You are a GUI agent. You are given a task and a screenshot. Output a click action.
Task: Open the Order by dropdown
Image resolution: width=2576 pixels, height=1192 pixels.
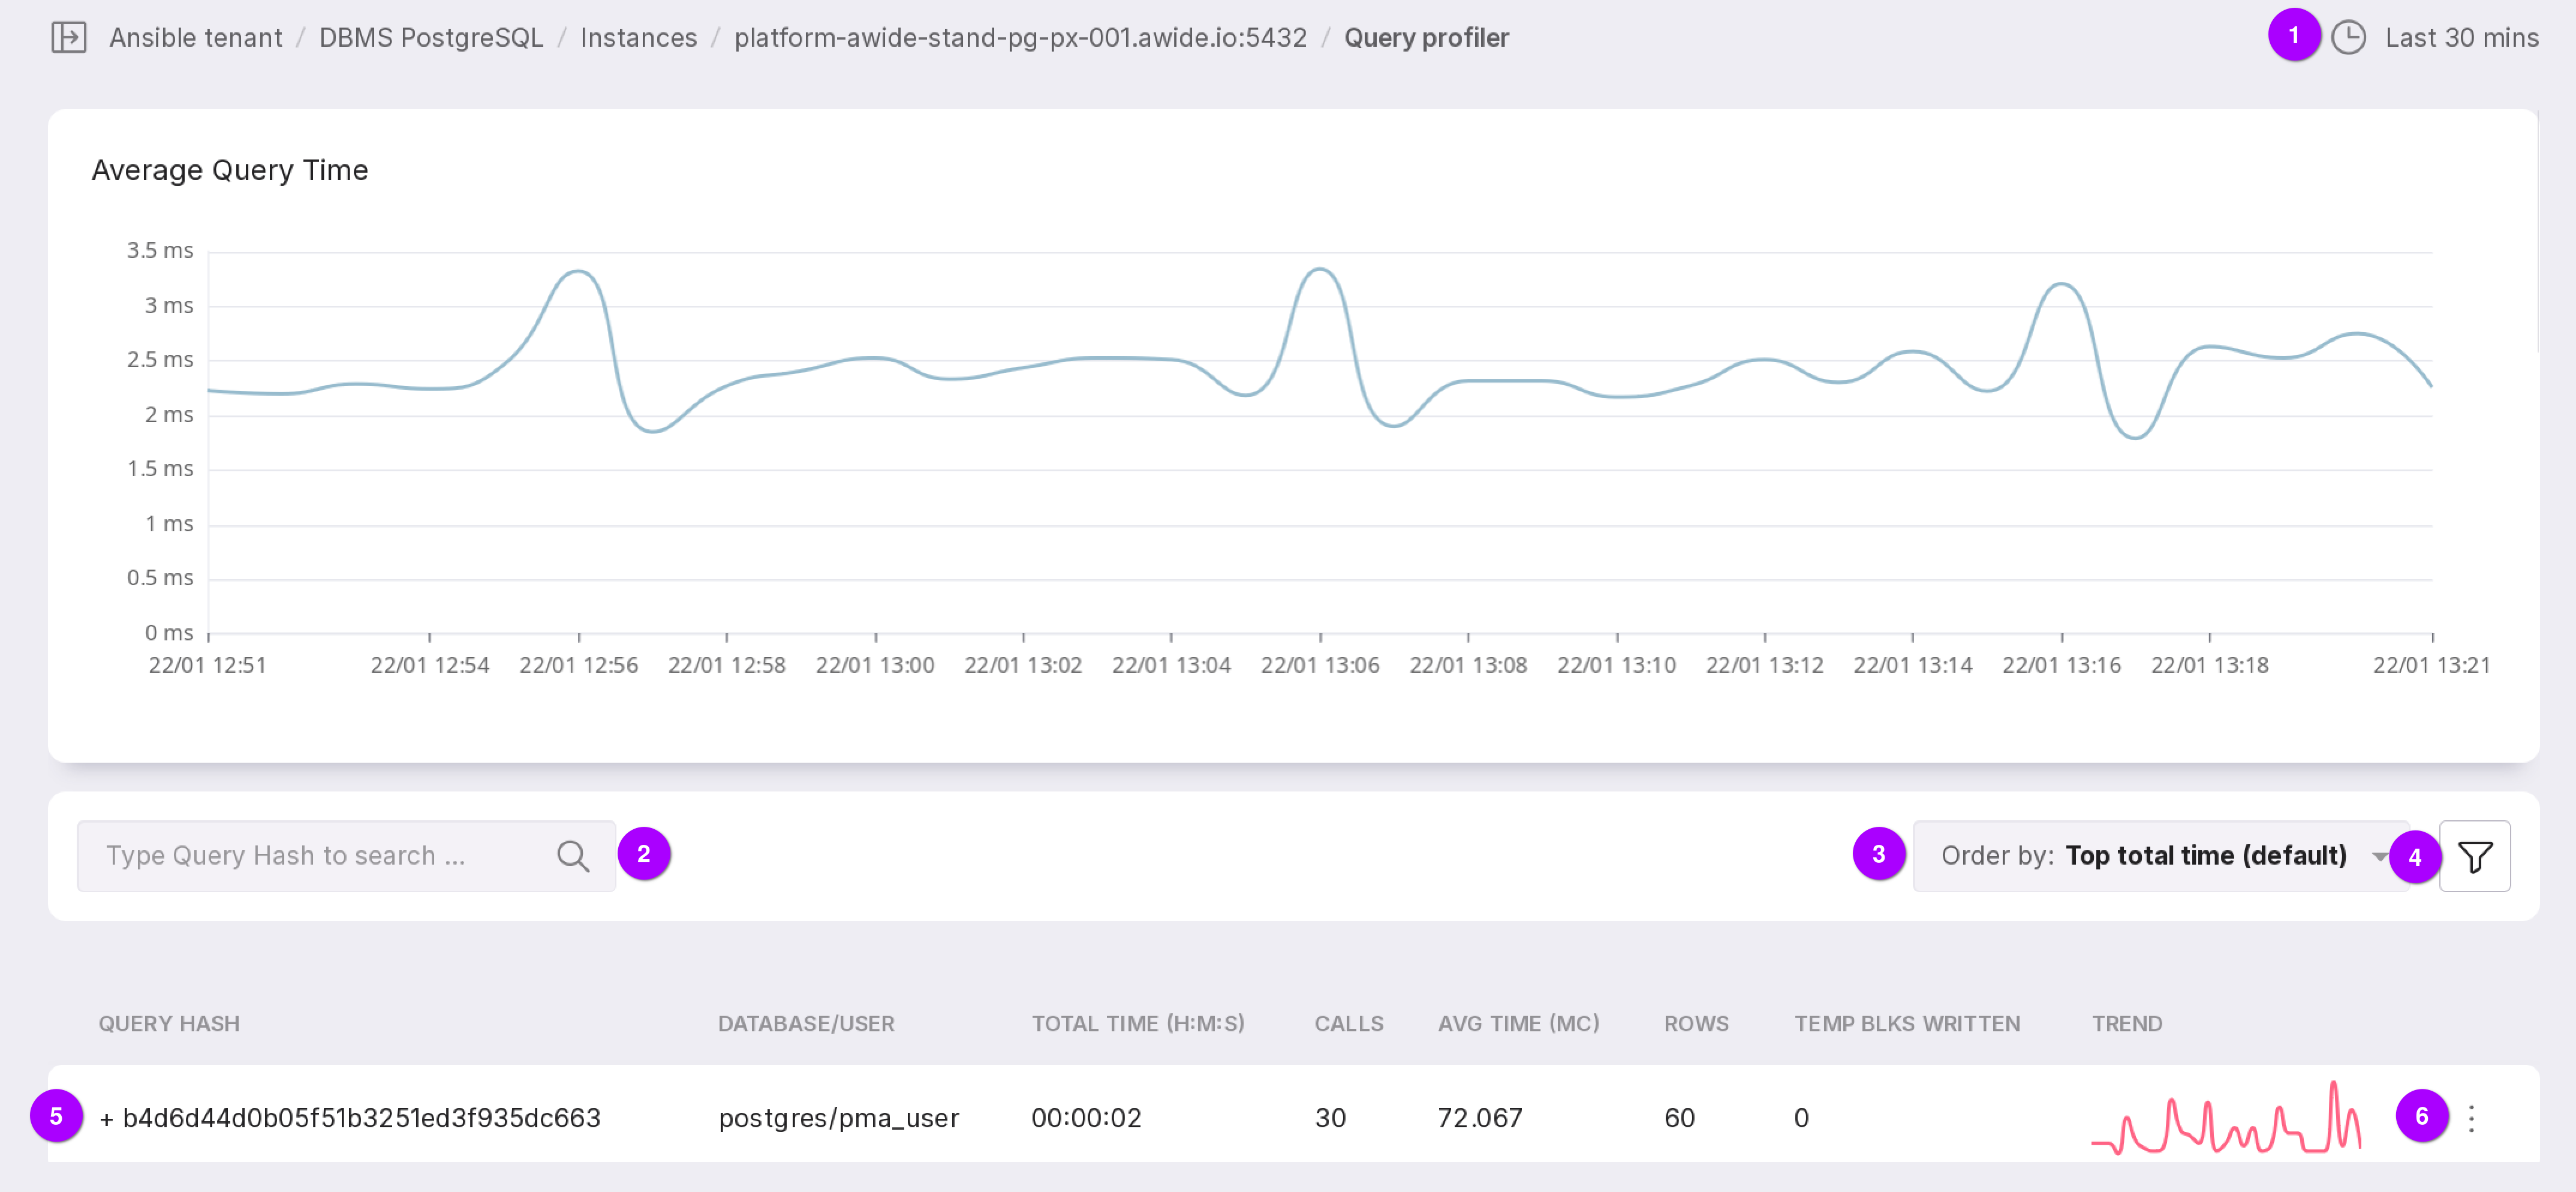tap(2150, 856)
